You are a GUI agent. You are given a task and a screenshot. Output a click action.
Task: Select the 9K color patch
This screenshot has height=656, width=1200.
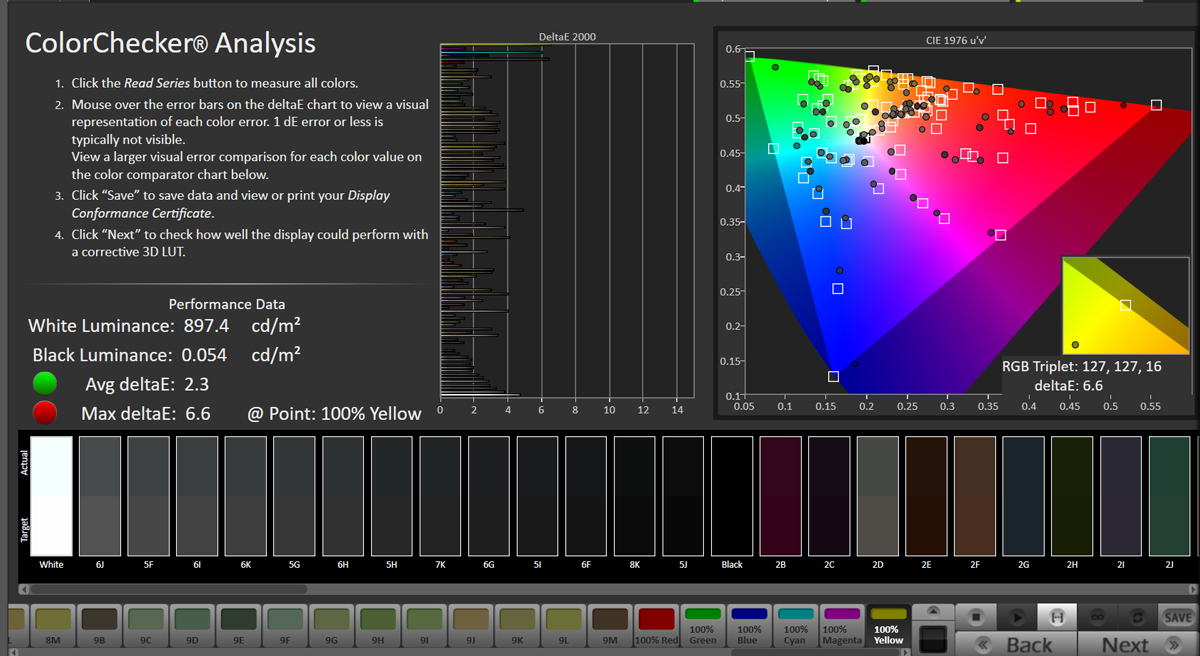point(517,626)
